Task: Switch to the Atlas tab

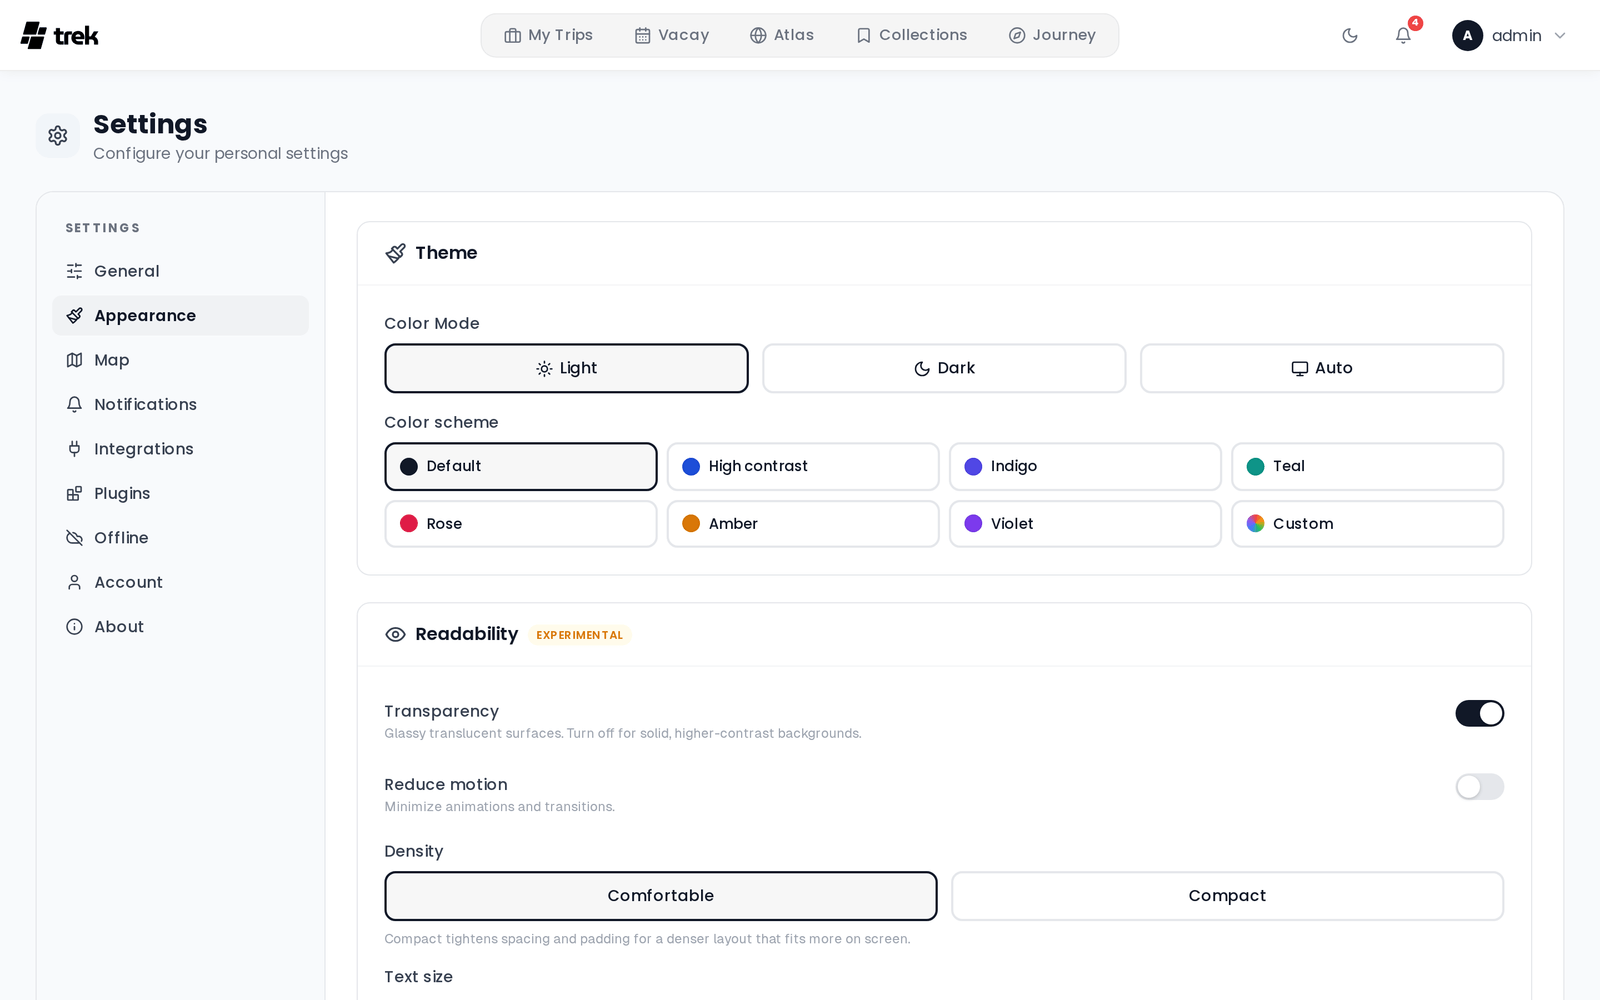Action: pos(782,35)
